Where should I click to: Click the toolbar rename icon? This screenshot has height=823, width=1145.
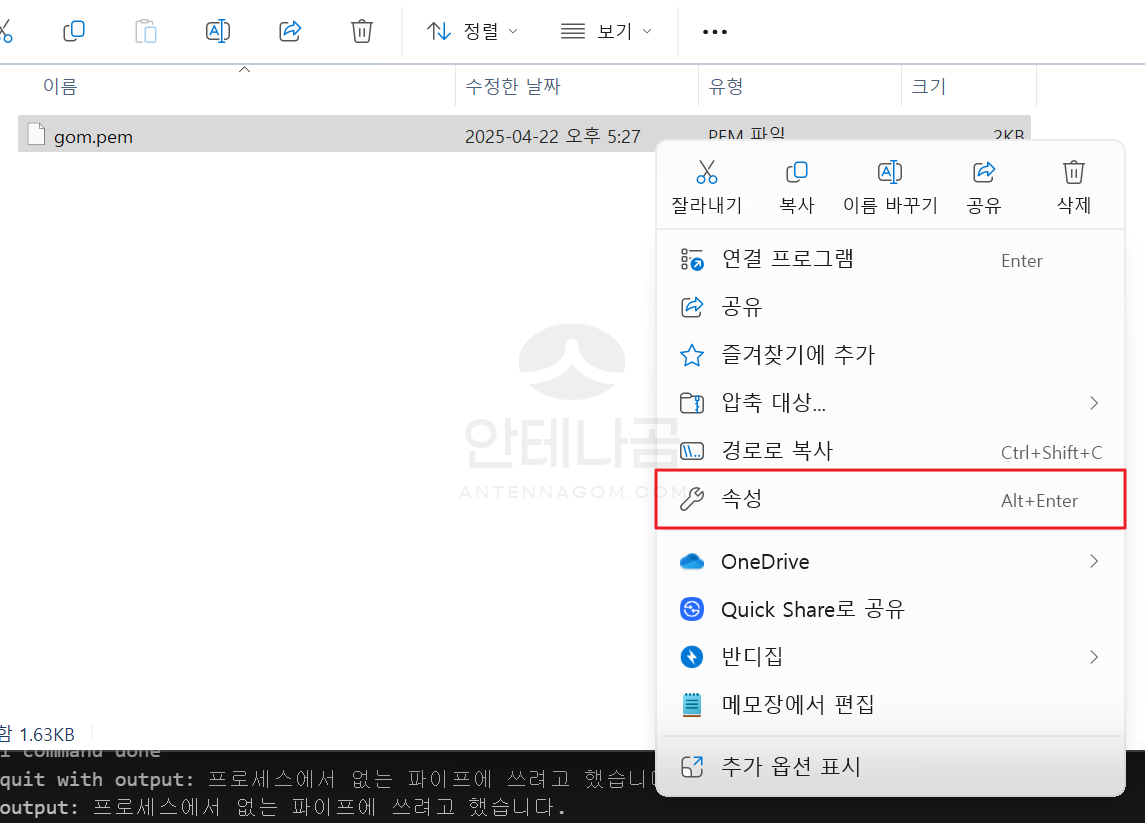pos(218,31)
